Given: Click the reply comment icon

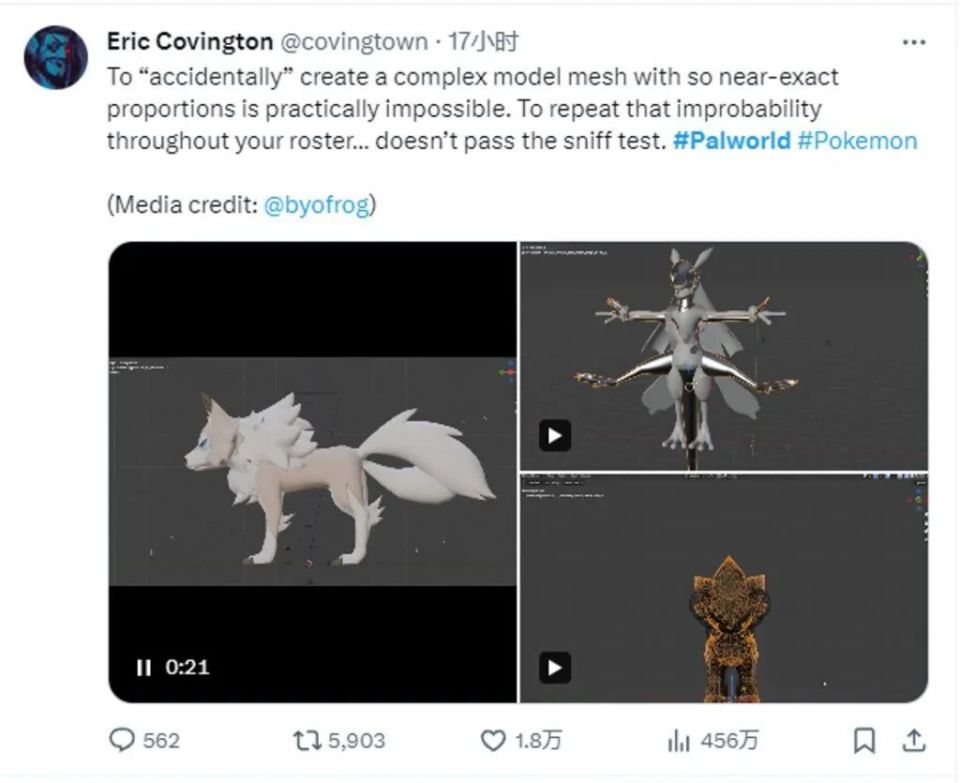Looking at the screenshot, I should coord(122,740).
